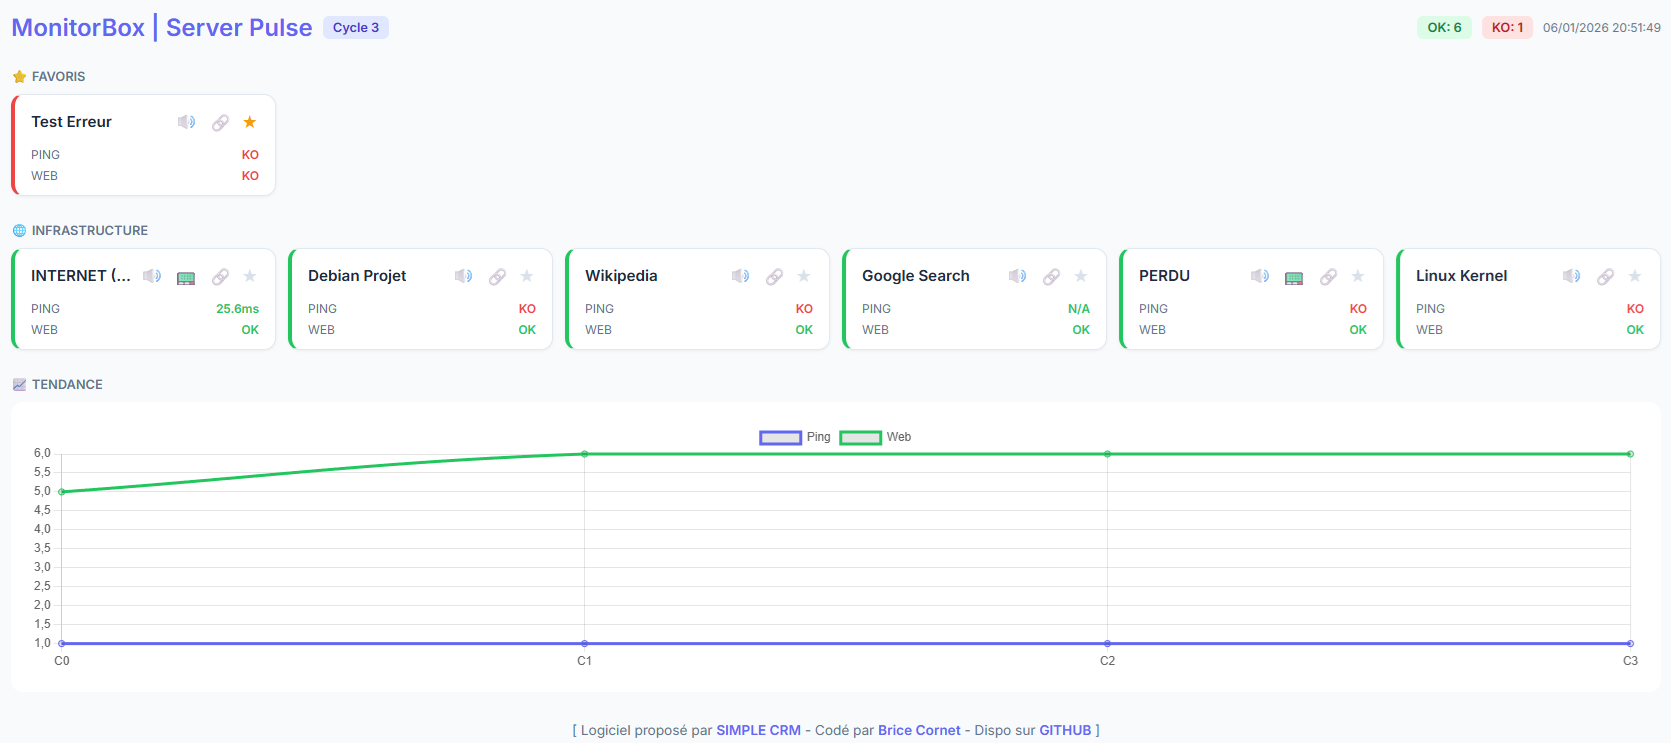Viewport: 1671px width, 743px height.
Task: Toggle the Web series in chart legend
Action: pos(875,437)
